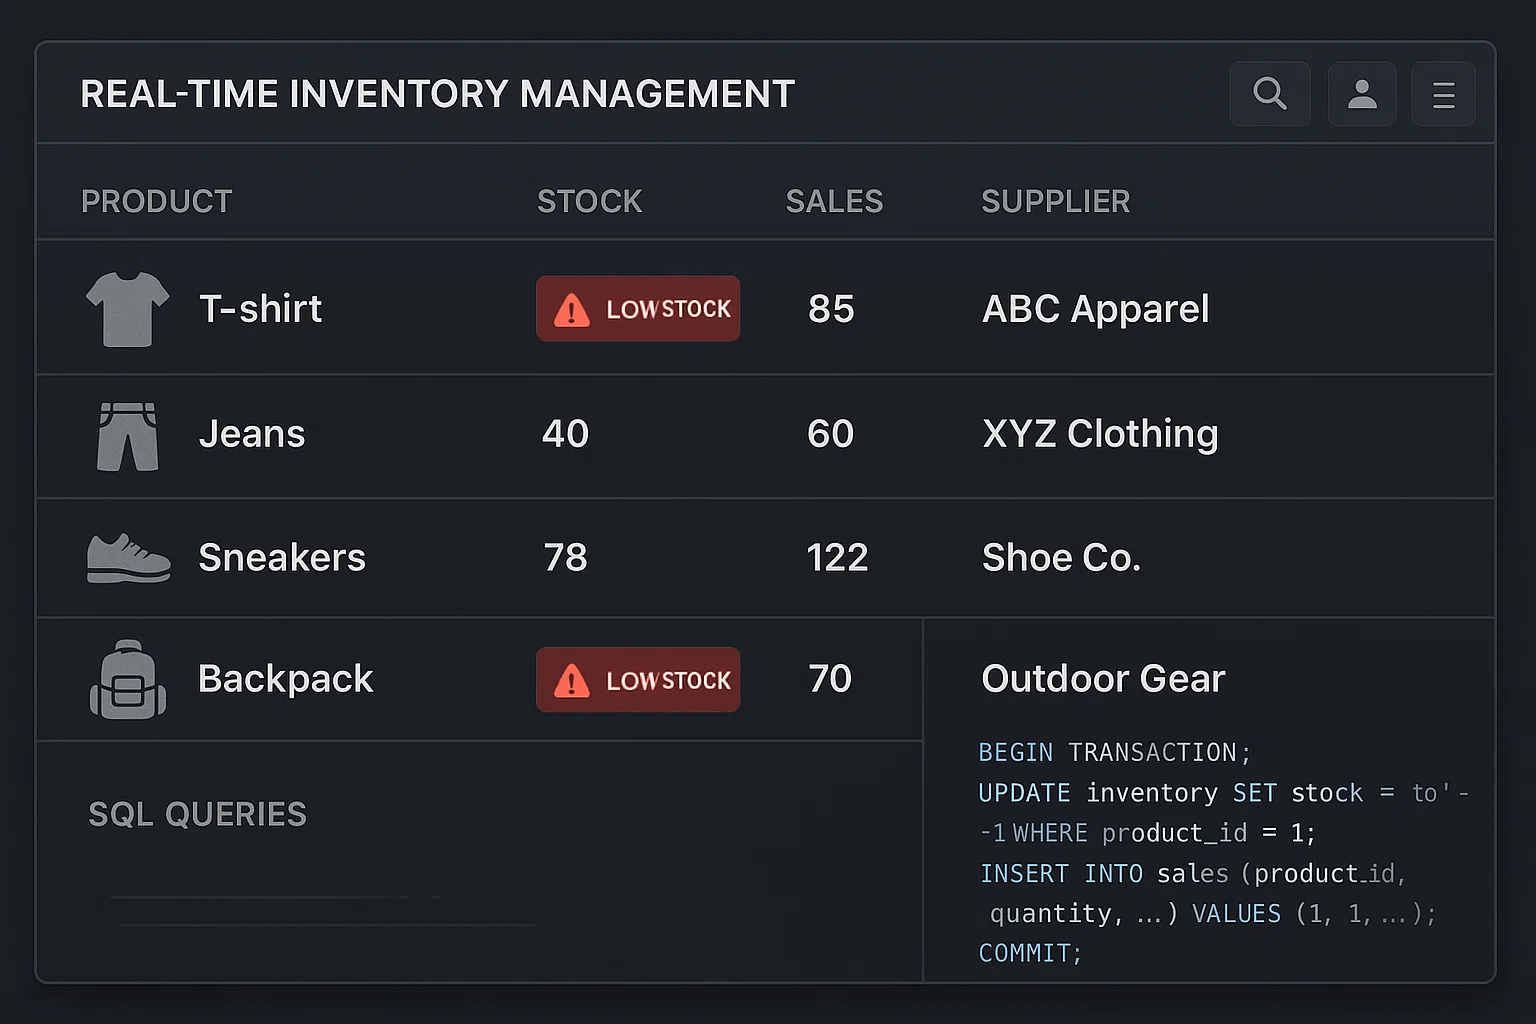Click the BEGIN TRANSACTION code line
The width and height of the screenshot is (1536, 1024).
[1115, 752]
